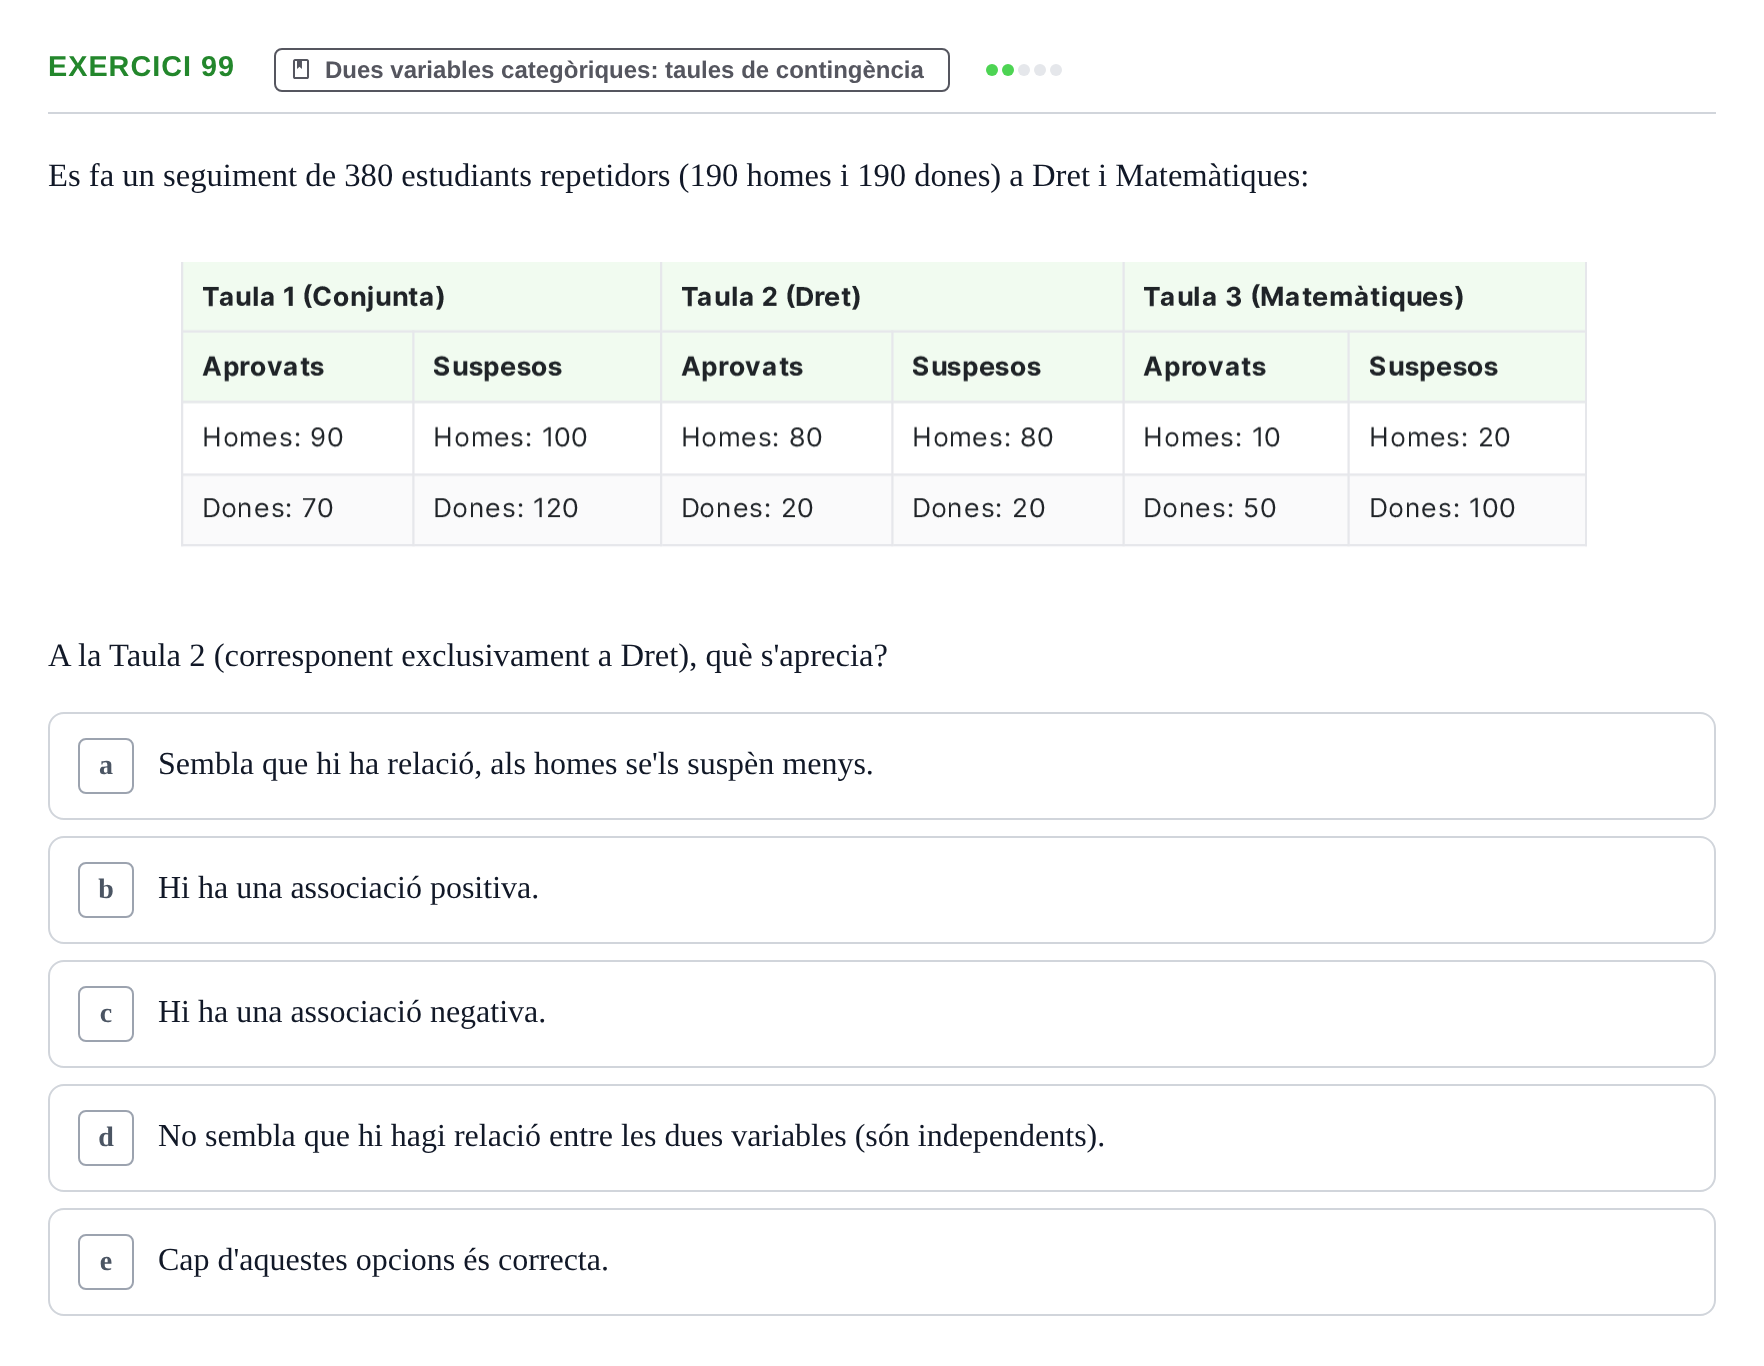Choose 'Hi ha una associació positiva' answer
This screenshot has width=1764, height=1366.
tap(882, 890)
